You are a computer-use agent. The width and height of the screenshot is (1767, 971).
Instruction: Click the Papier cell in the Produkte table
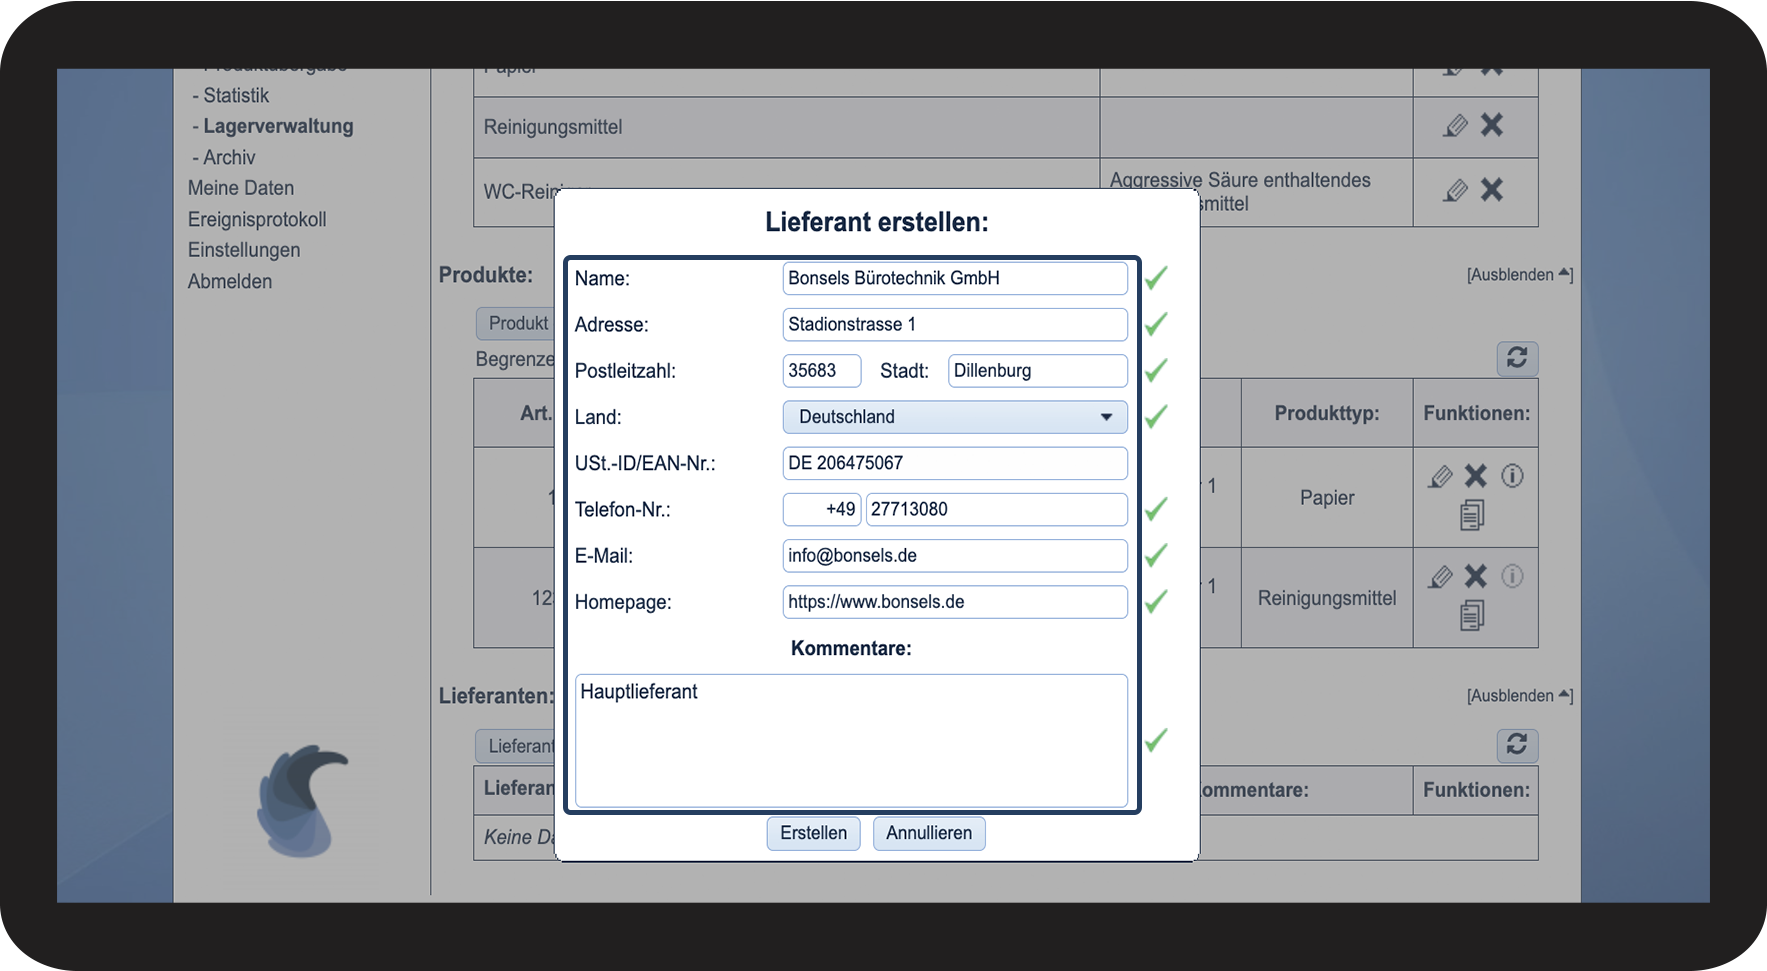click(x=1327, y=498)
